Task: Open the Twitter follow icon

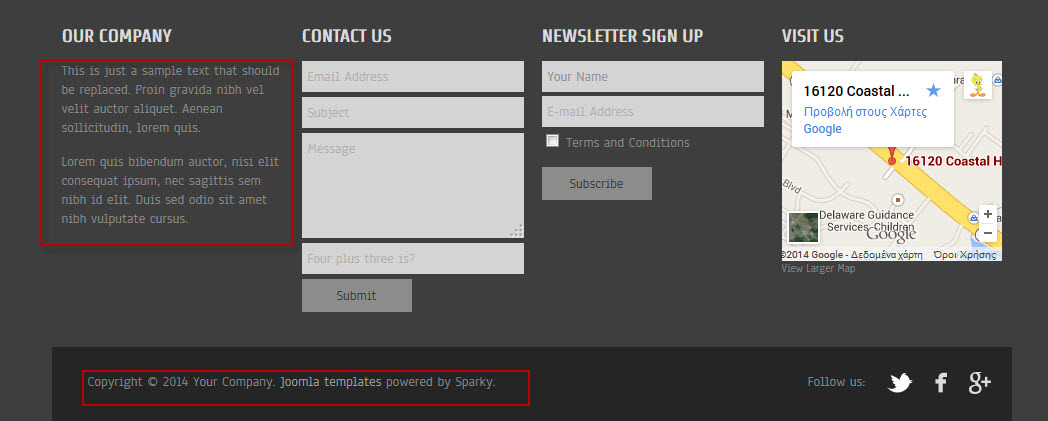Action: tap(900, 383)
